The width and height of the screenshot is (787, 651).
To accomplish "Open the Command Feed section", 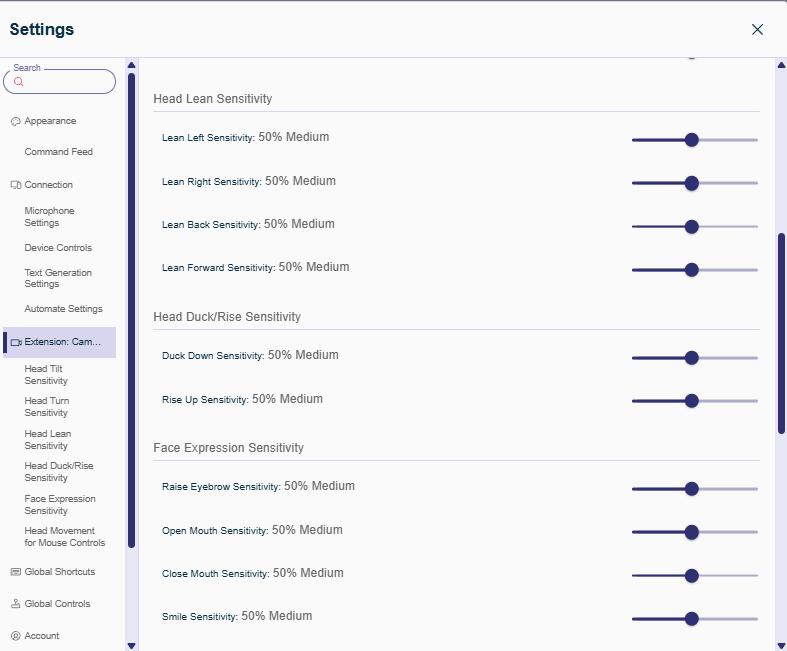I will coord(59,152).
